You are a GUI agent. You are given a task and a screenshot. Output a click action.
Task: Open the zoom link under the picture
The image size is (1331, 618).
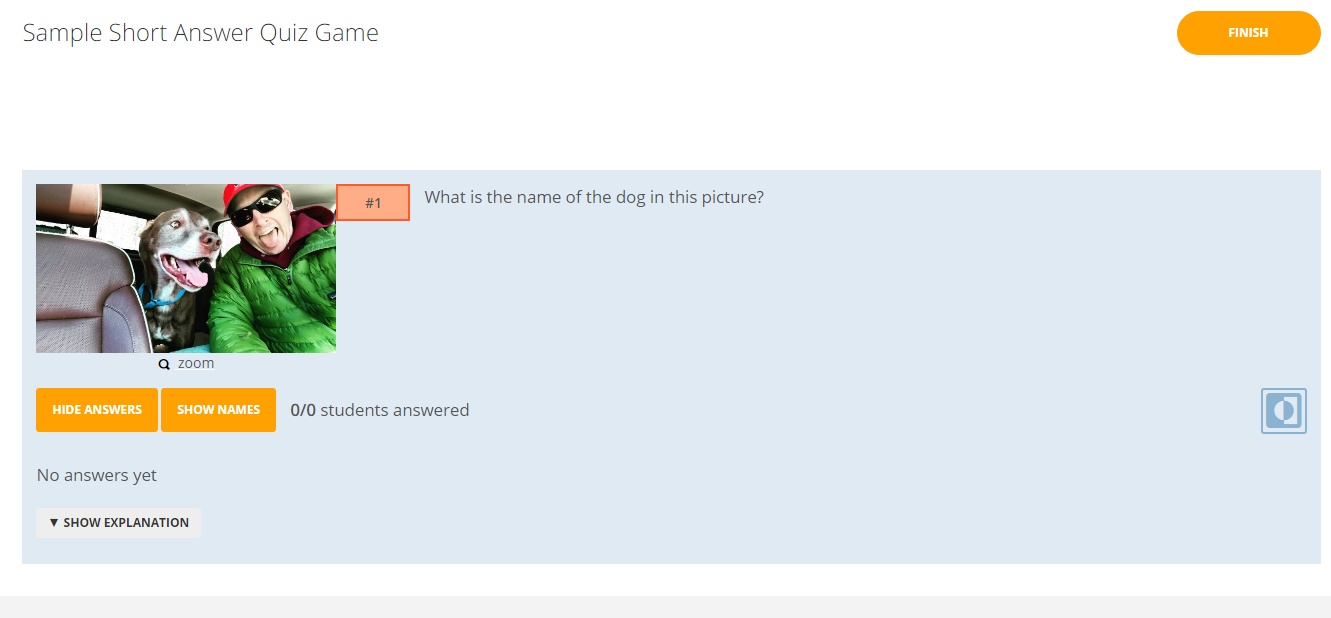[196, 363]
